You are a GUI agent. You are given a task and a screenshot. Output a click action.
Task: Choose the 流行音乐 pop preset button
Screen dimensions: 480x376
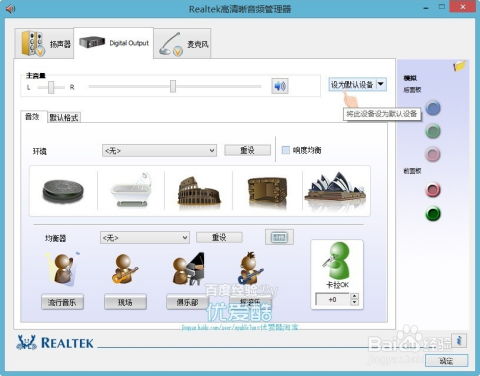coord(62,302)
